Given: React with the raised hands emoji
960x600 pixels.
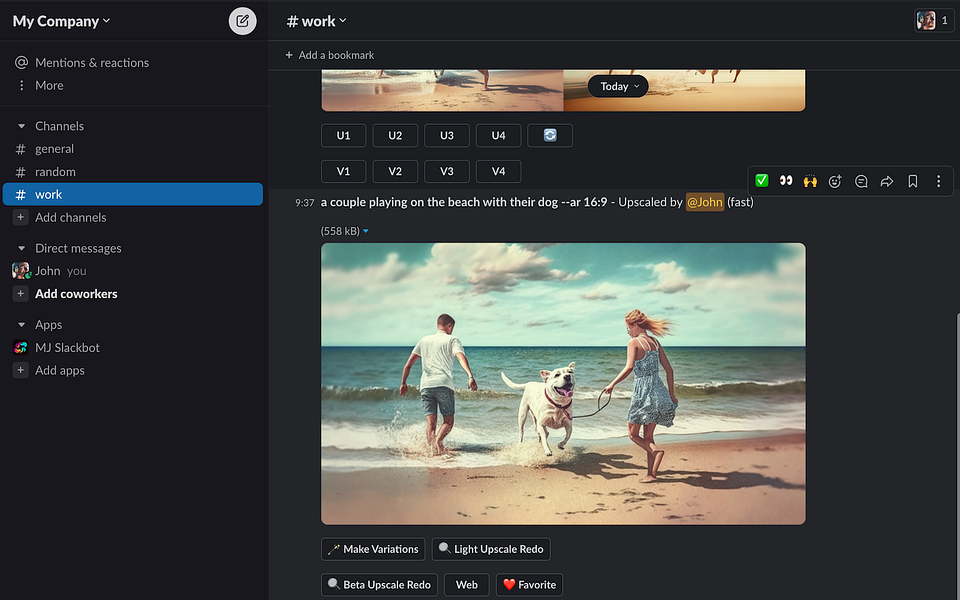Looking at the screenshot, I should [811, 181].
